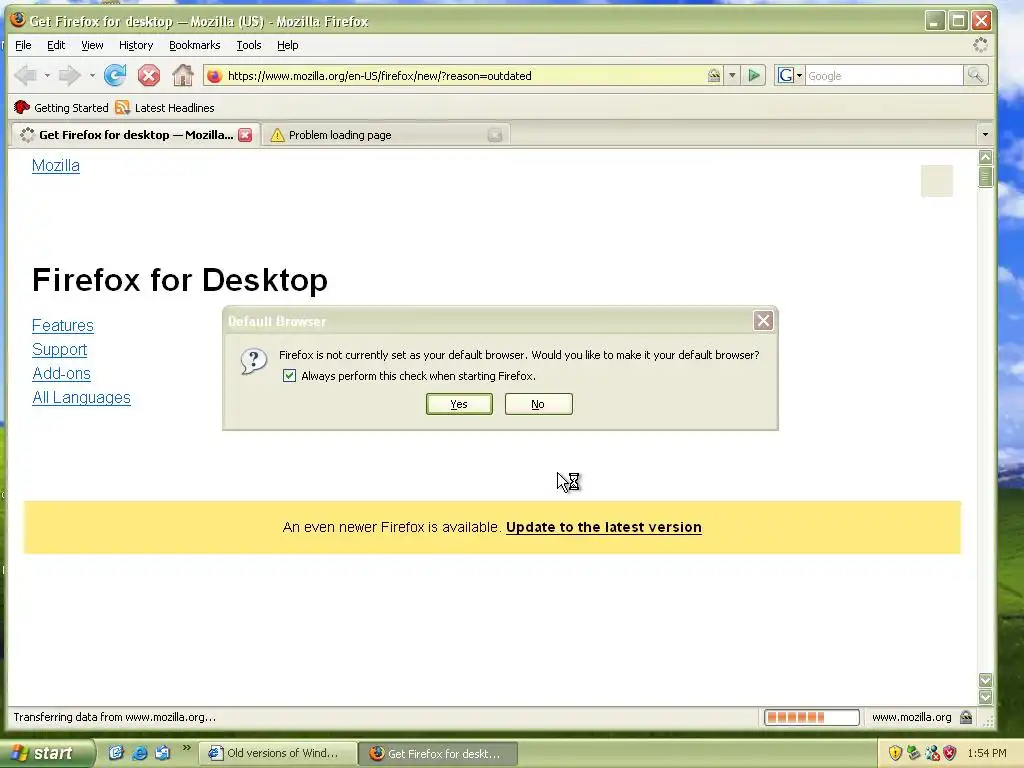Click No in Default Browser dialog
The image size is (1024, 768).
click(538, 404)
